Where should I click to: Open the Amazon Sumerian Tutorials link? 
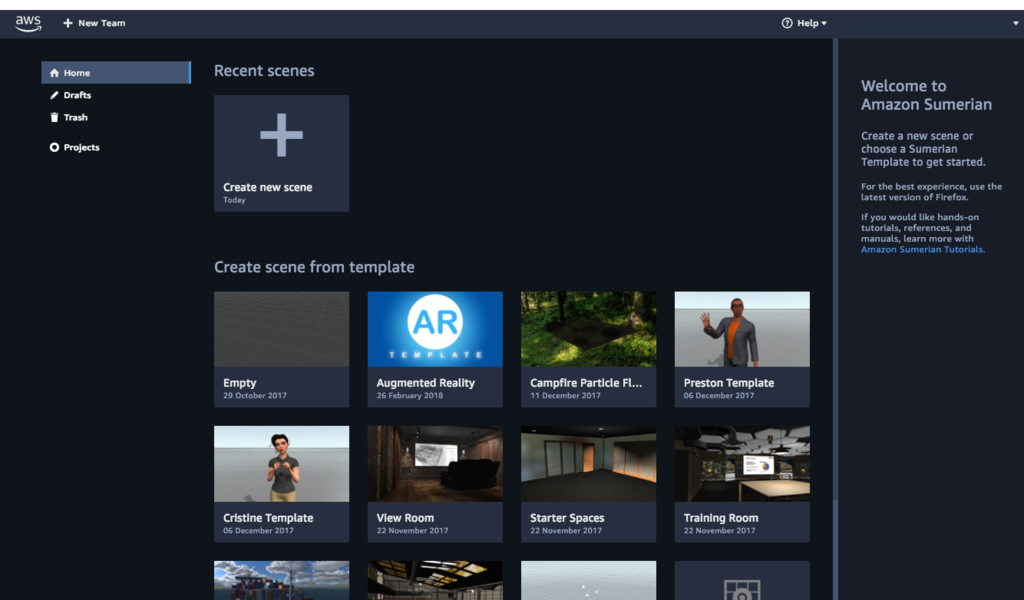click(x=921, y=249)
